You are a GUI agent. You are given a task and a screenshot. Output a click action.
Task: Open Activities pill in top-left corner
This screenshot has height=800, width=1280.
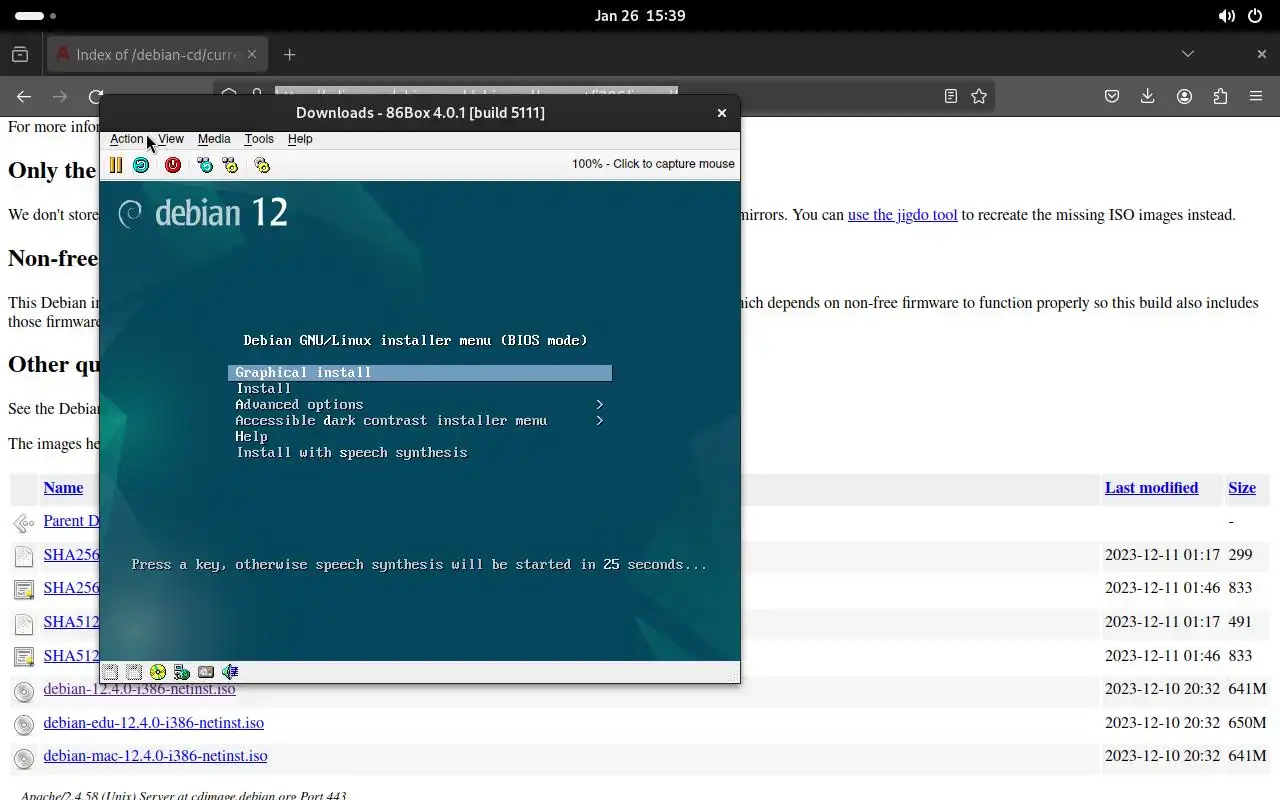pyautogui.click(x=36, y=16)
